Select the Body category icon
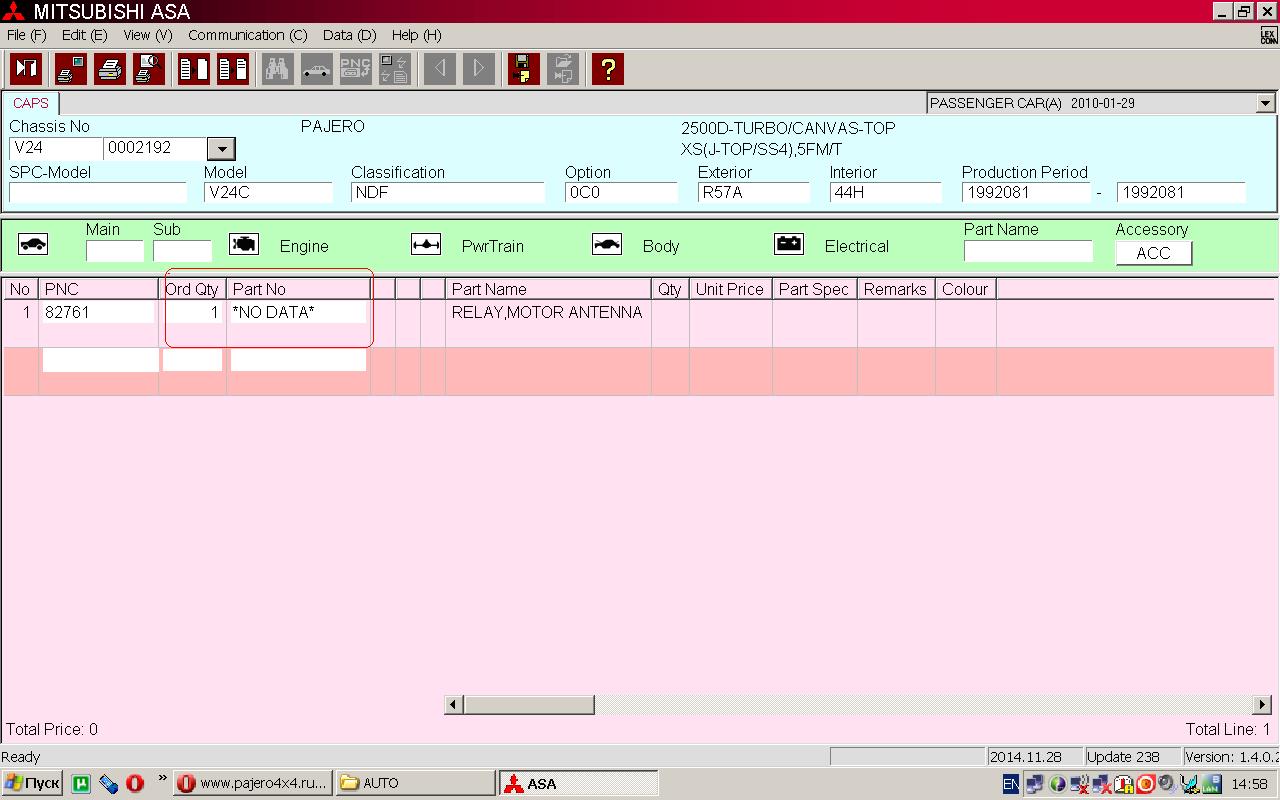Screen dimensions: 1280x800 pyautogui.click(x=607, y=245)
